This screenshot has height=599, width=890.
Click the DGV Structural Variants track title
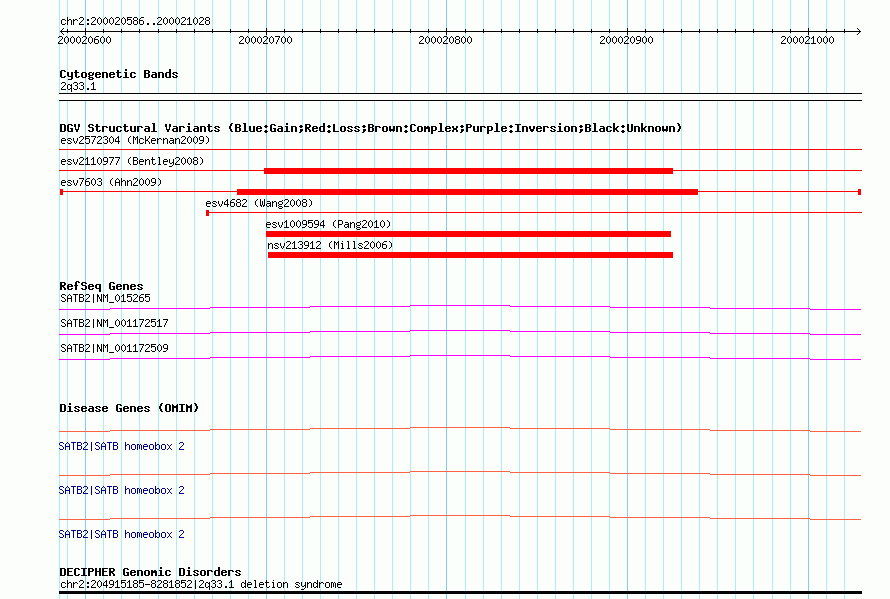point(371,128)
